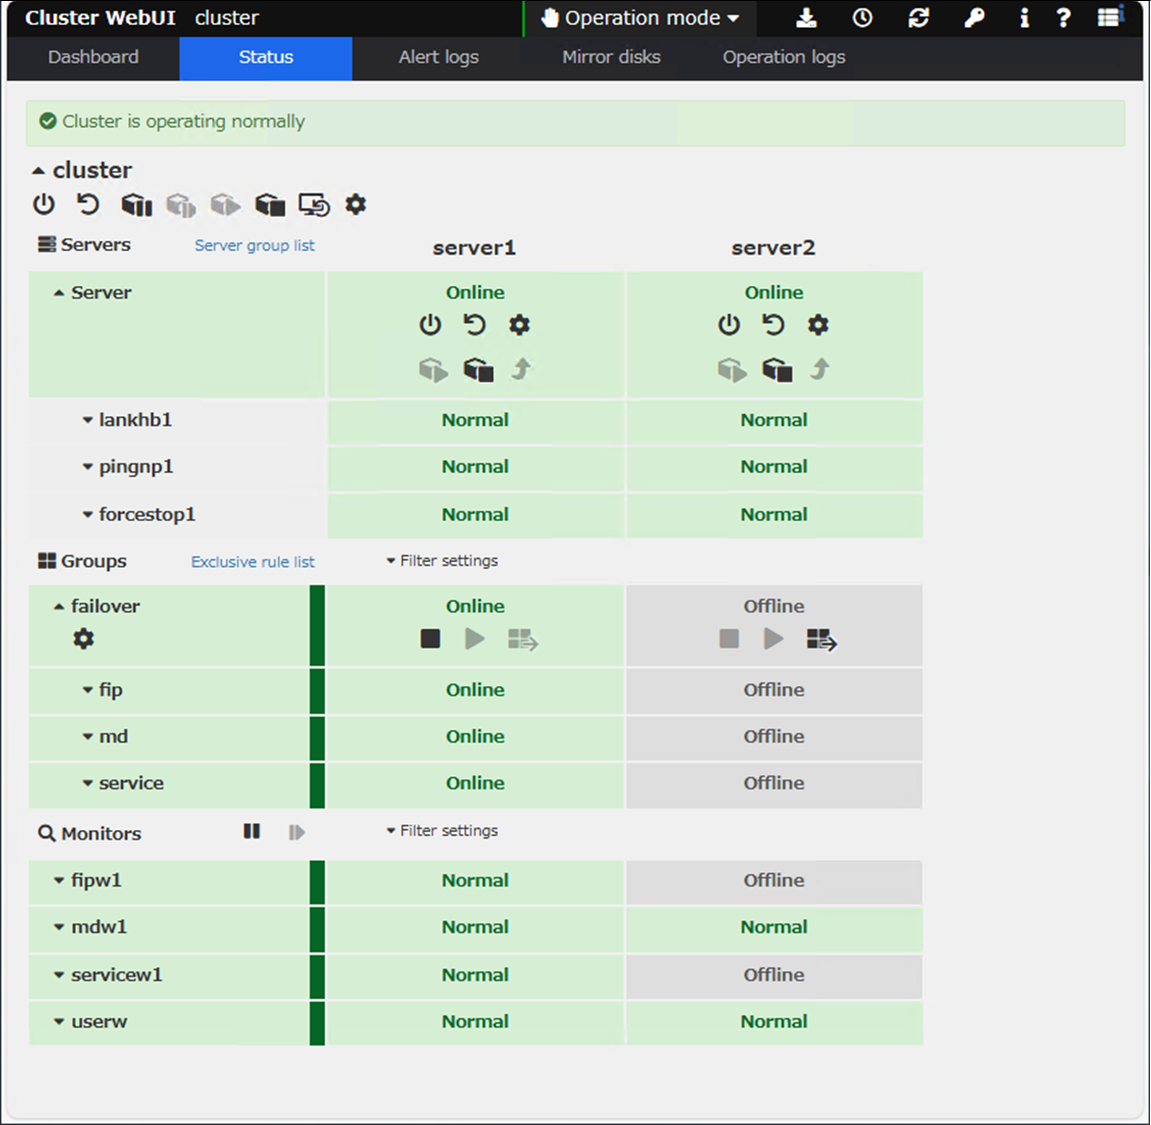Click the refresh icon in top bar

coord(918,18)
